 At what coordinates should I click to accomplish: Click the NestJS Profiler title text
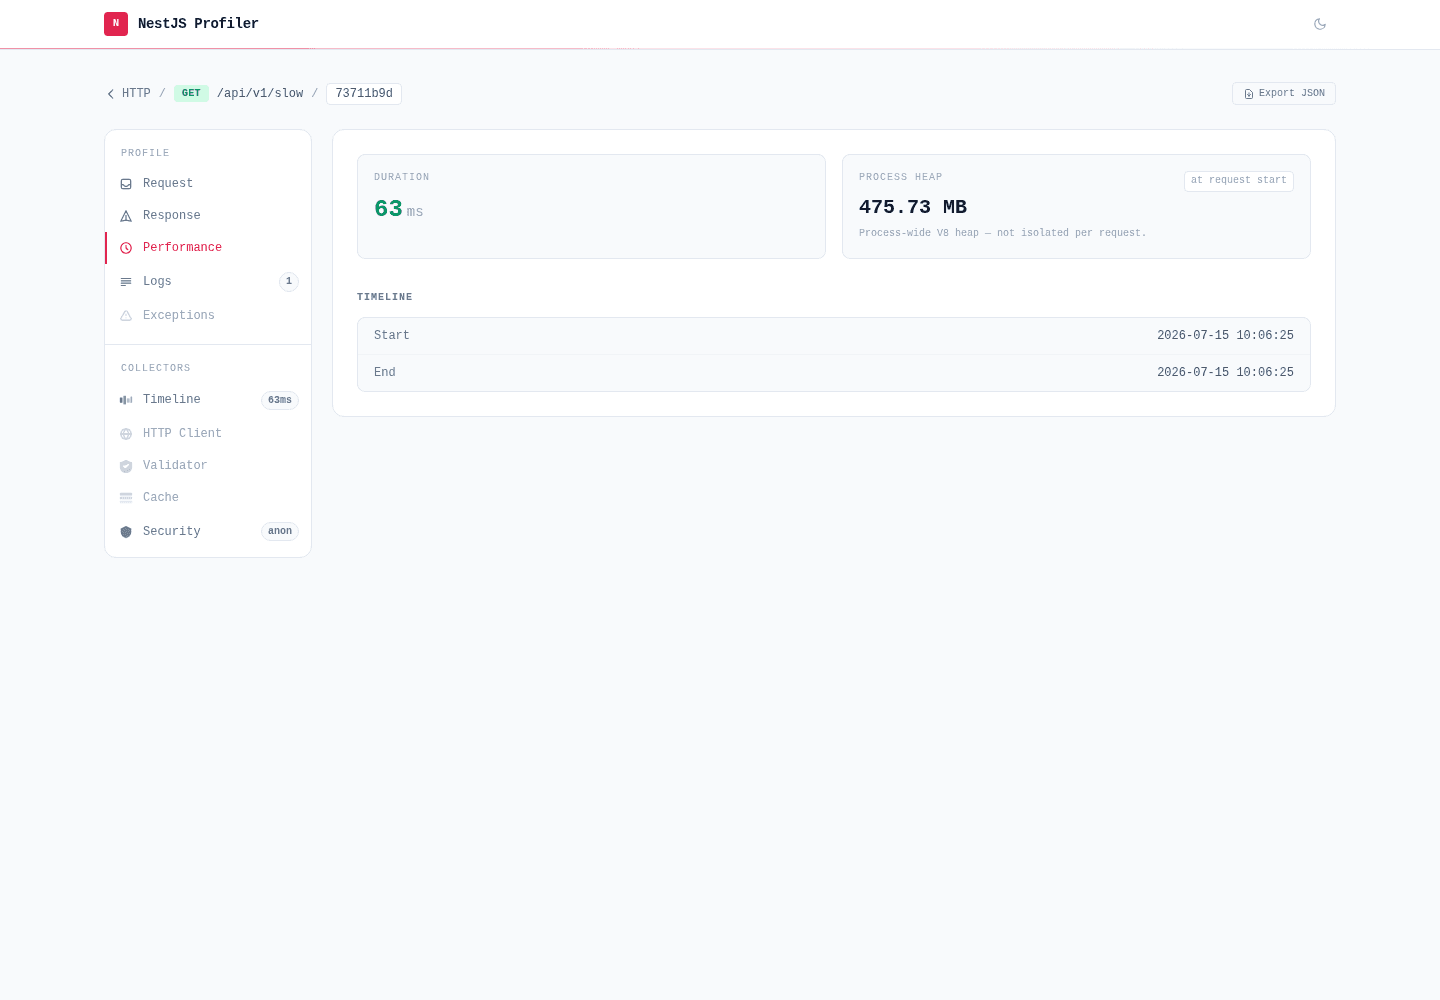198,24
